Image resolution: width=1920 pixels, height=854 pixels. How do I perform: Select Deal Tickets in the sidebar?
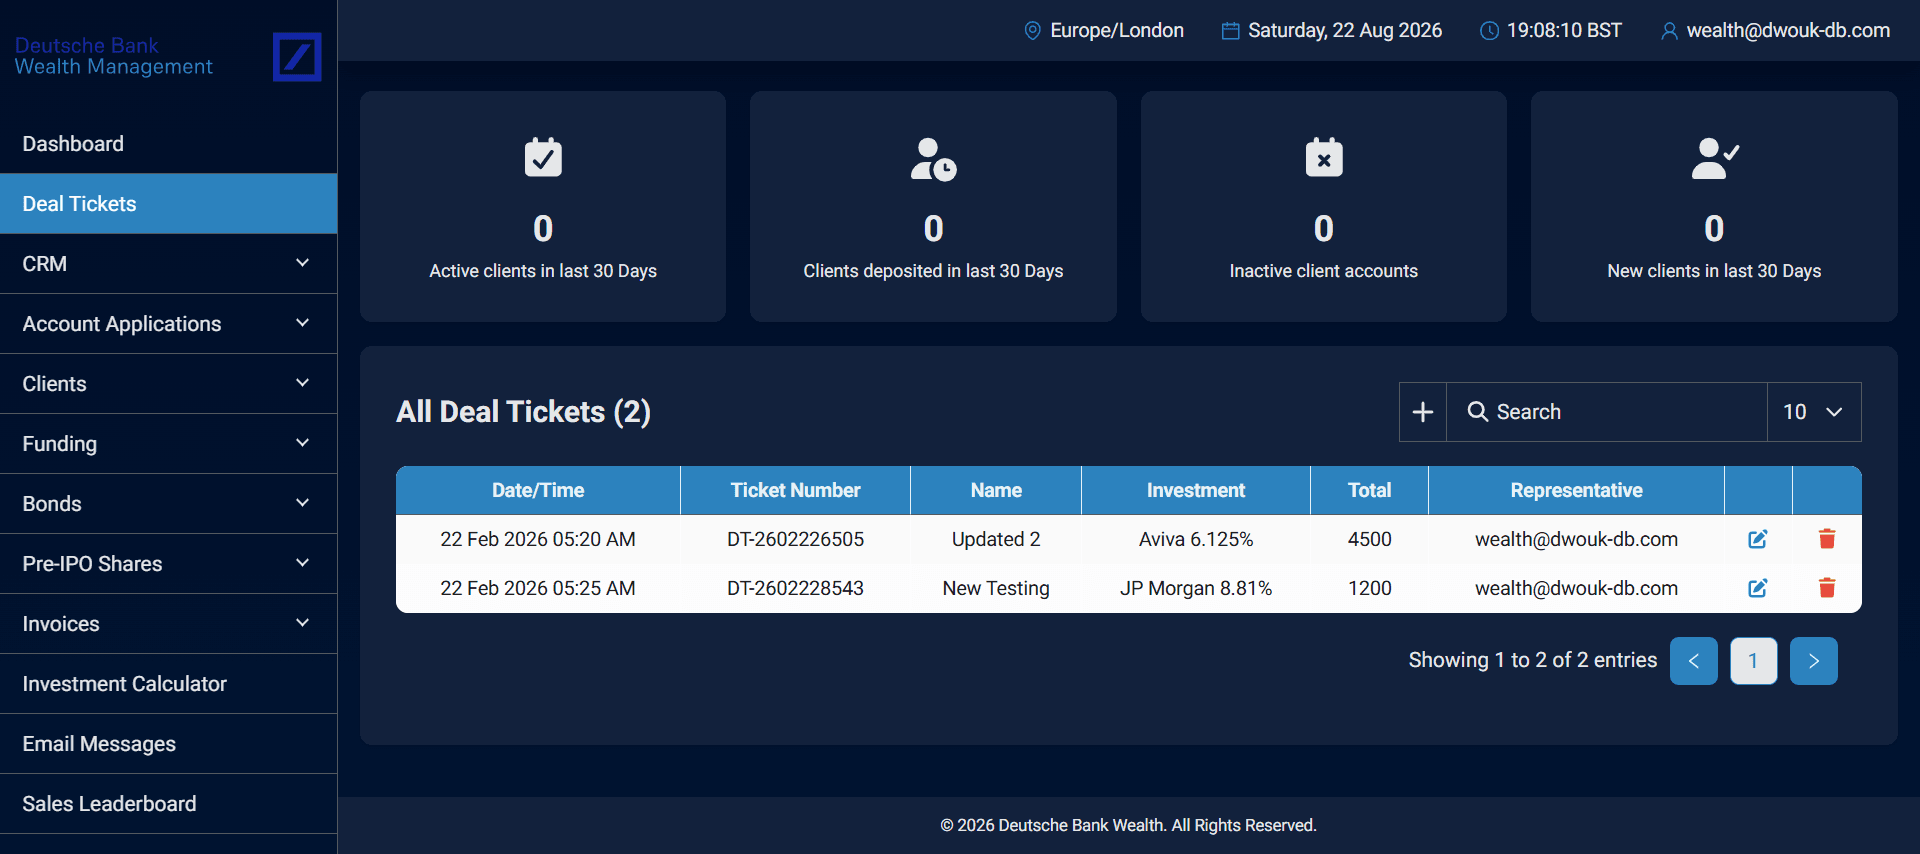[x=168, y=204]
